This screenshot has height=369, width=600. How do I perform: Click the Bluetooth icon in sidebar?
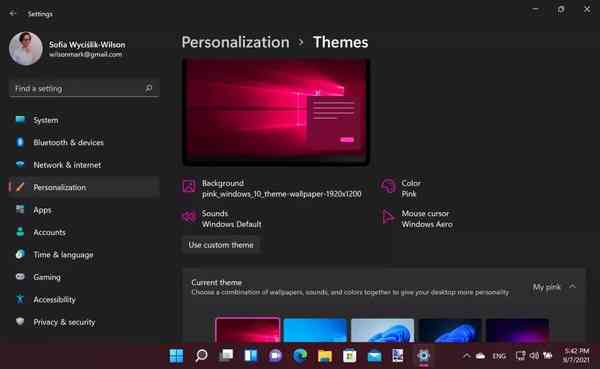20,142
